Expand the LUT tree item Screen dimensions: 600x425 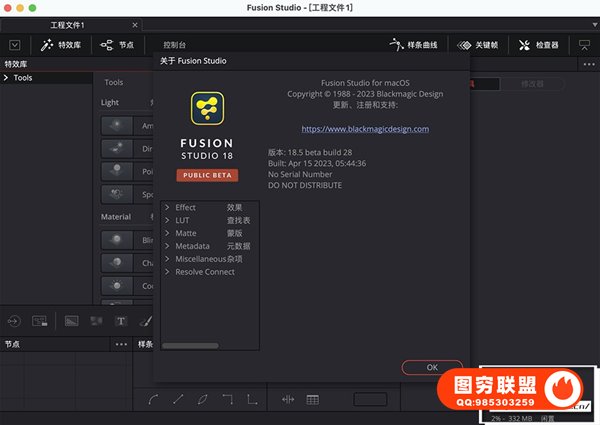click(167, 220)
